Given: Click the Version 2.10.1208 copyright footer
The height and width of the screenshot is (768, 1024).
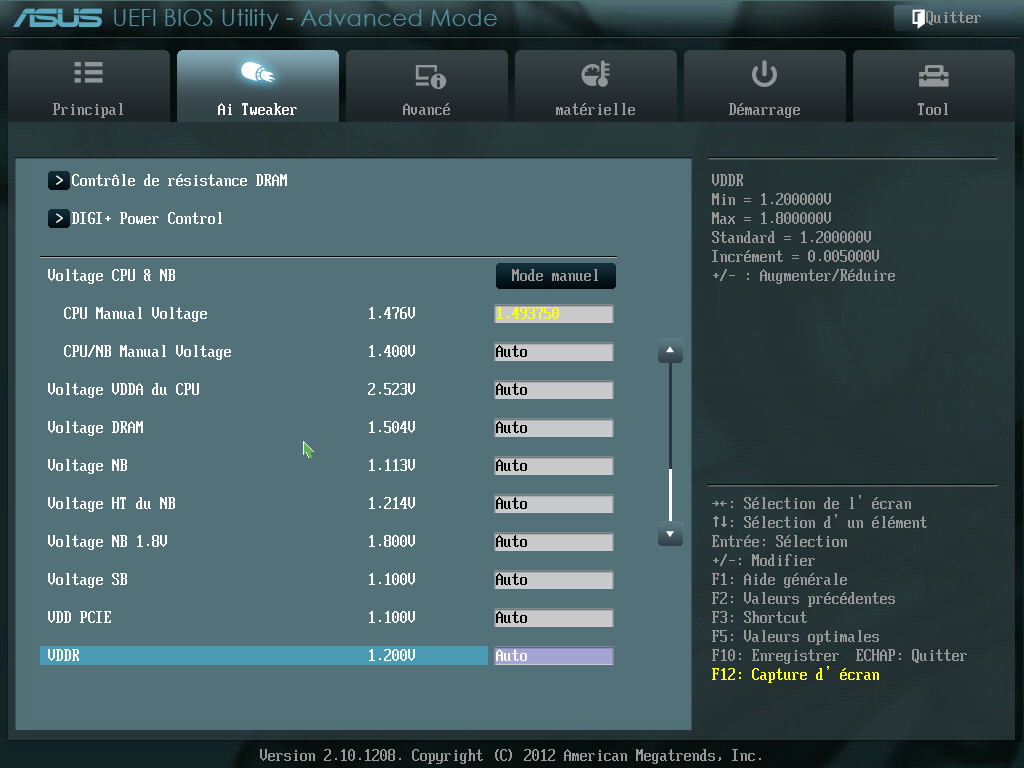Looking at the screenshot, I should (511, 756).
